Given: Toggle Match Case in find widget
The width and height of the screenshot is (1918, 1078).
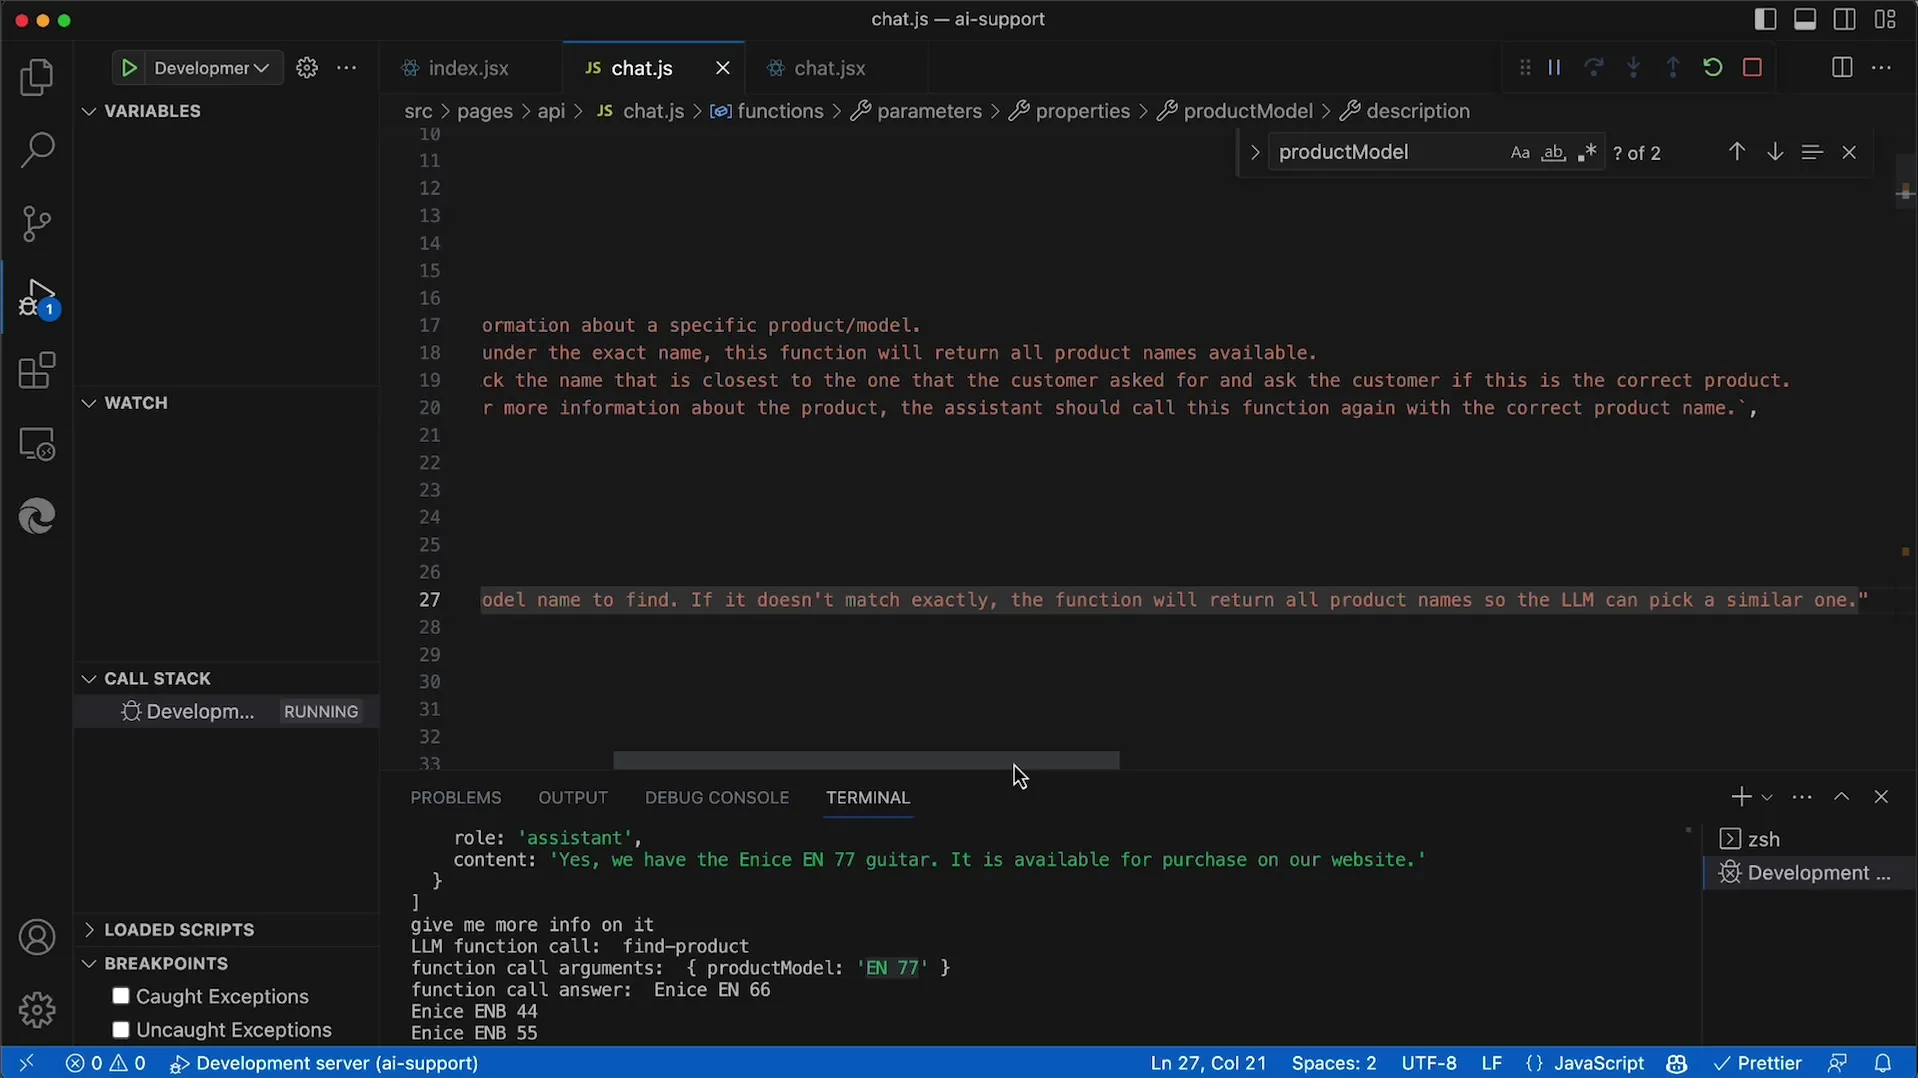Looking at the screenshot, I should click(x=1520, y=152).
